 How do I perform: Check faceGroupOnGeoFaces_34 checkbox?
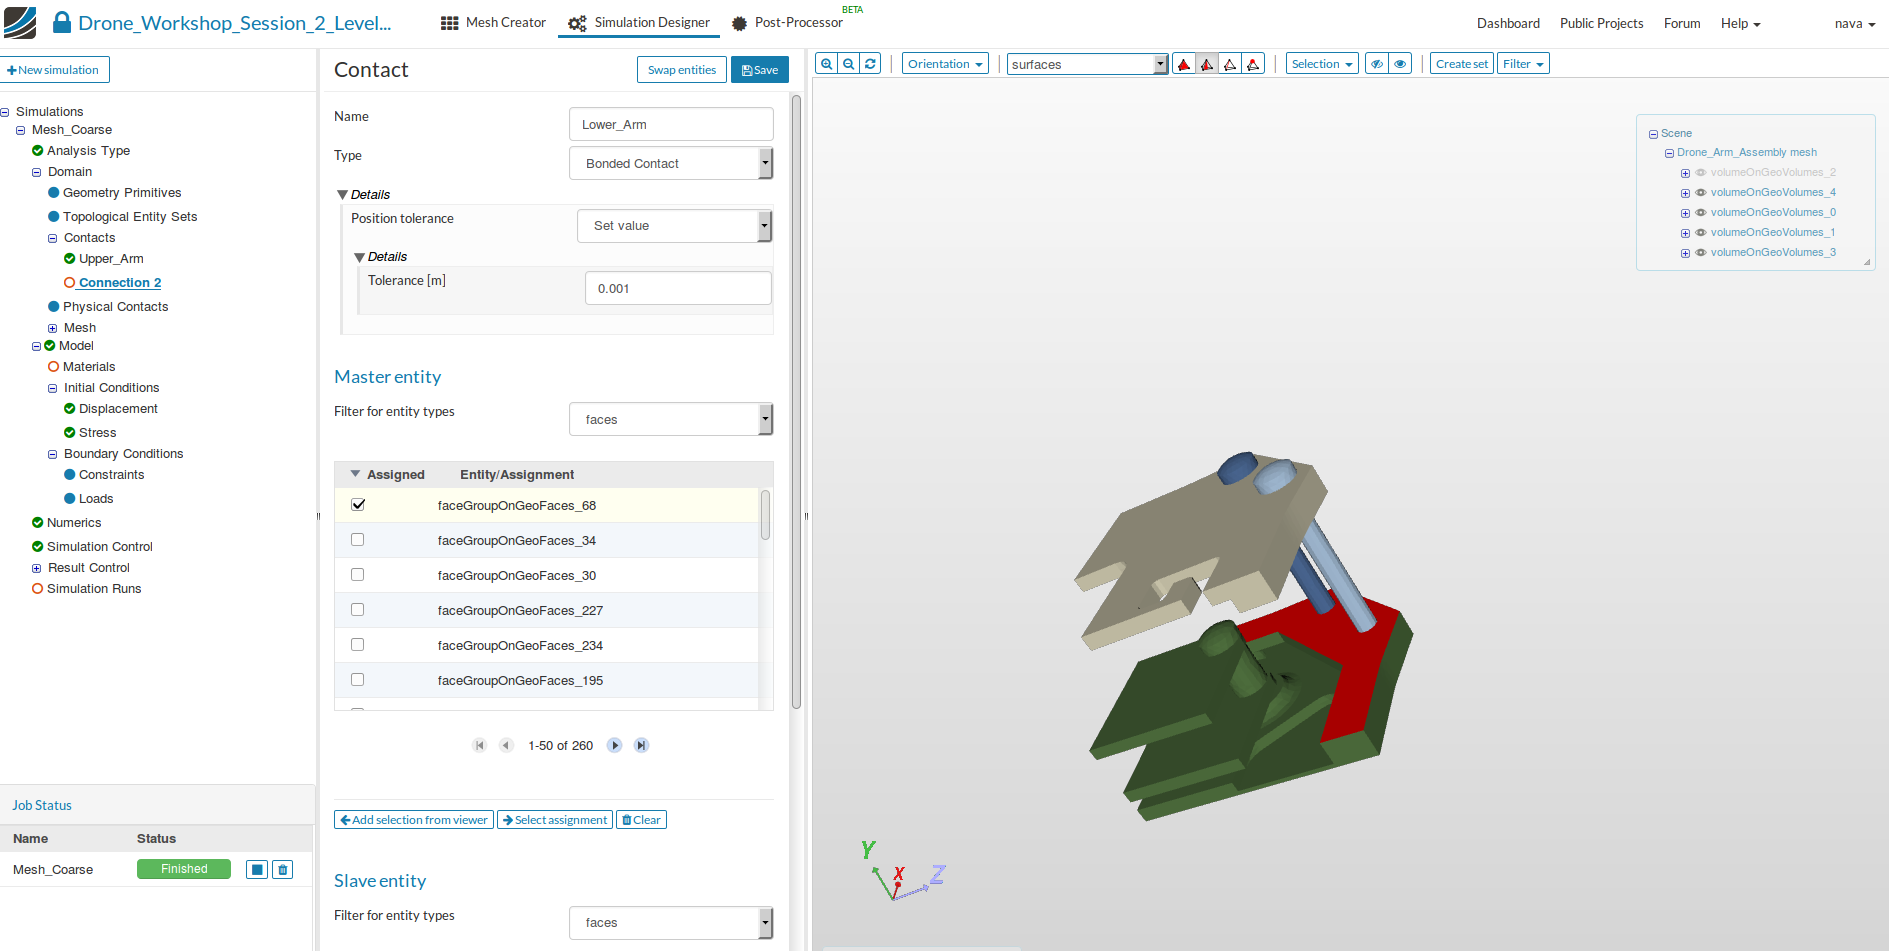point(358,540)
